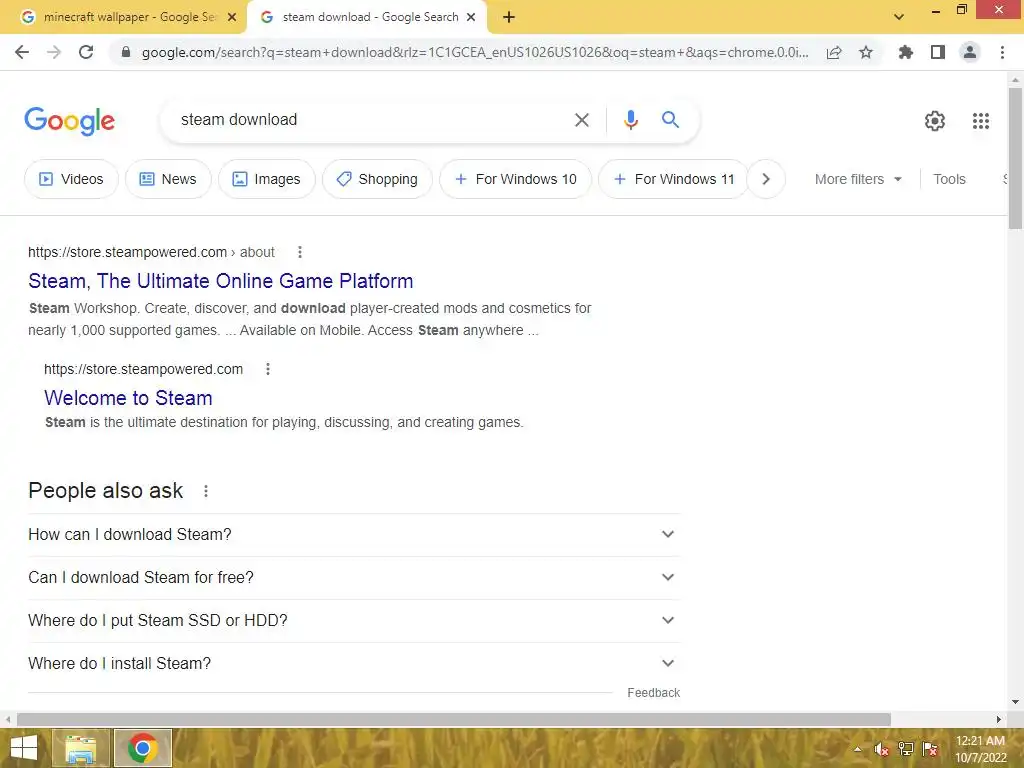The width and height of the screenshot is (1024, 768).
Task: Expand Where do I install Steam?
Action: (354, 664)
